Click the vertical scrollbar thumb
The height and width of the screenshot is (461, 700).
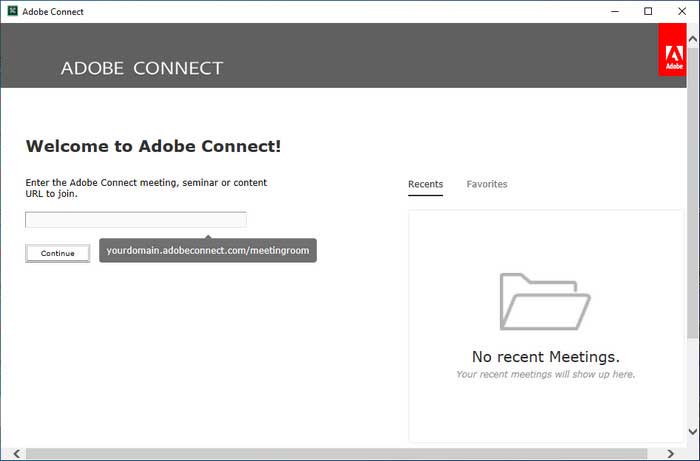[693, 192]
